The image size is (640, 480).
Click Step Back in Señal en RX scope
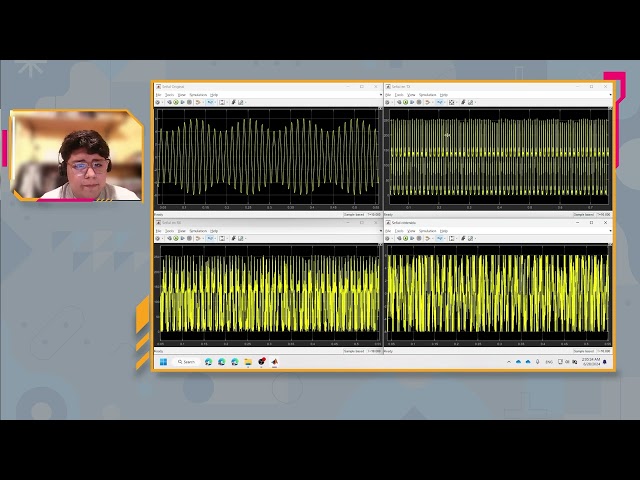point(169,238)
